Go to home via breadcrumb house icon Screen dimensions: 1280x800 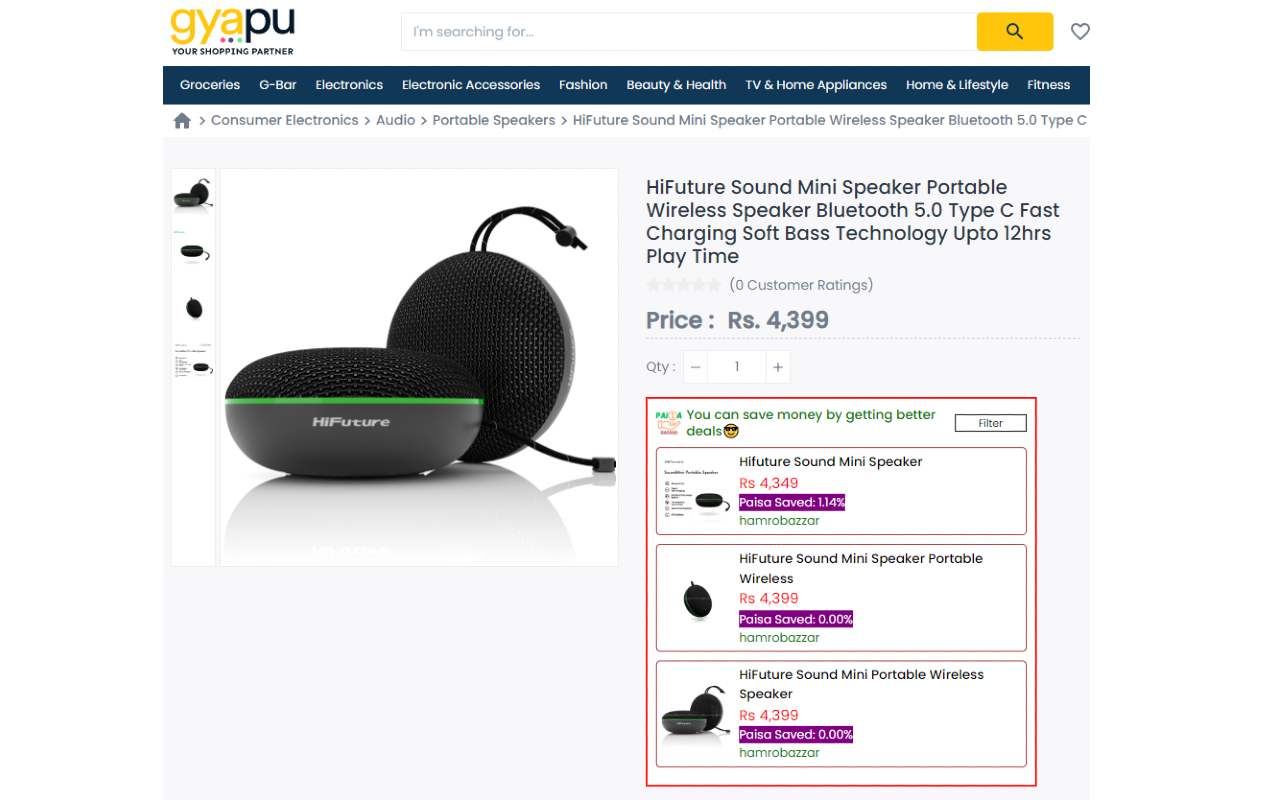182,120
